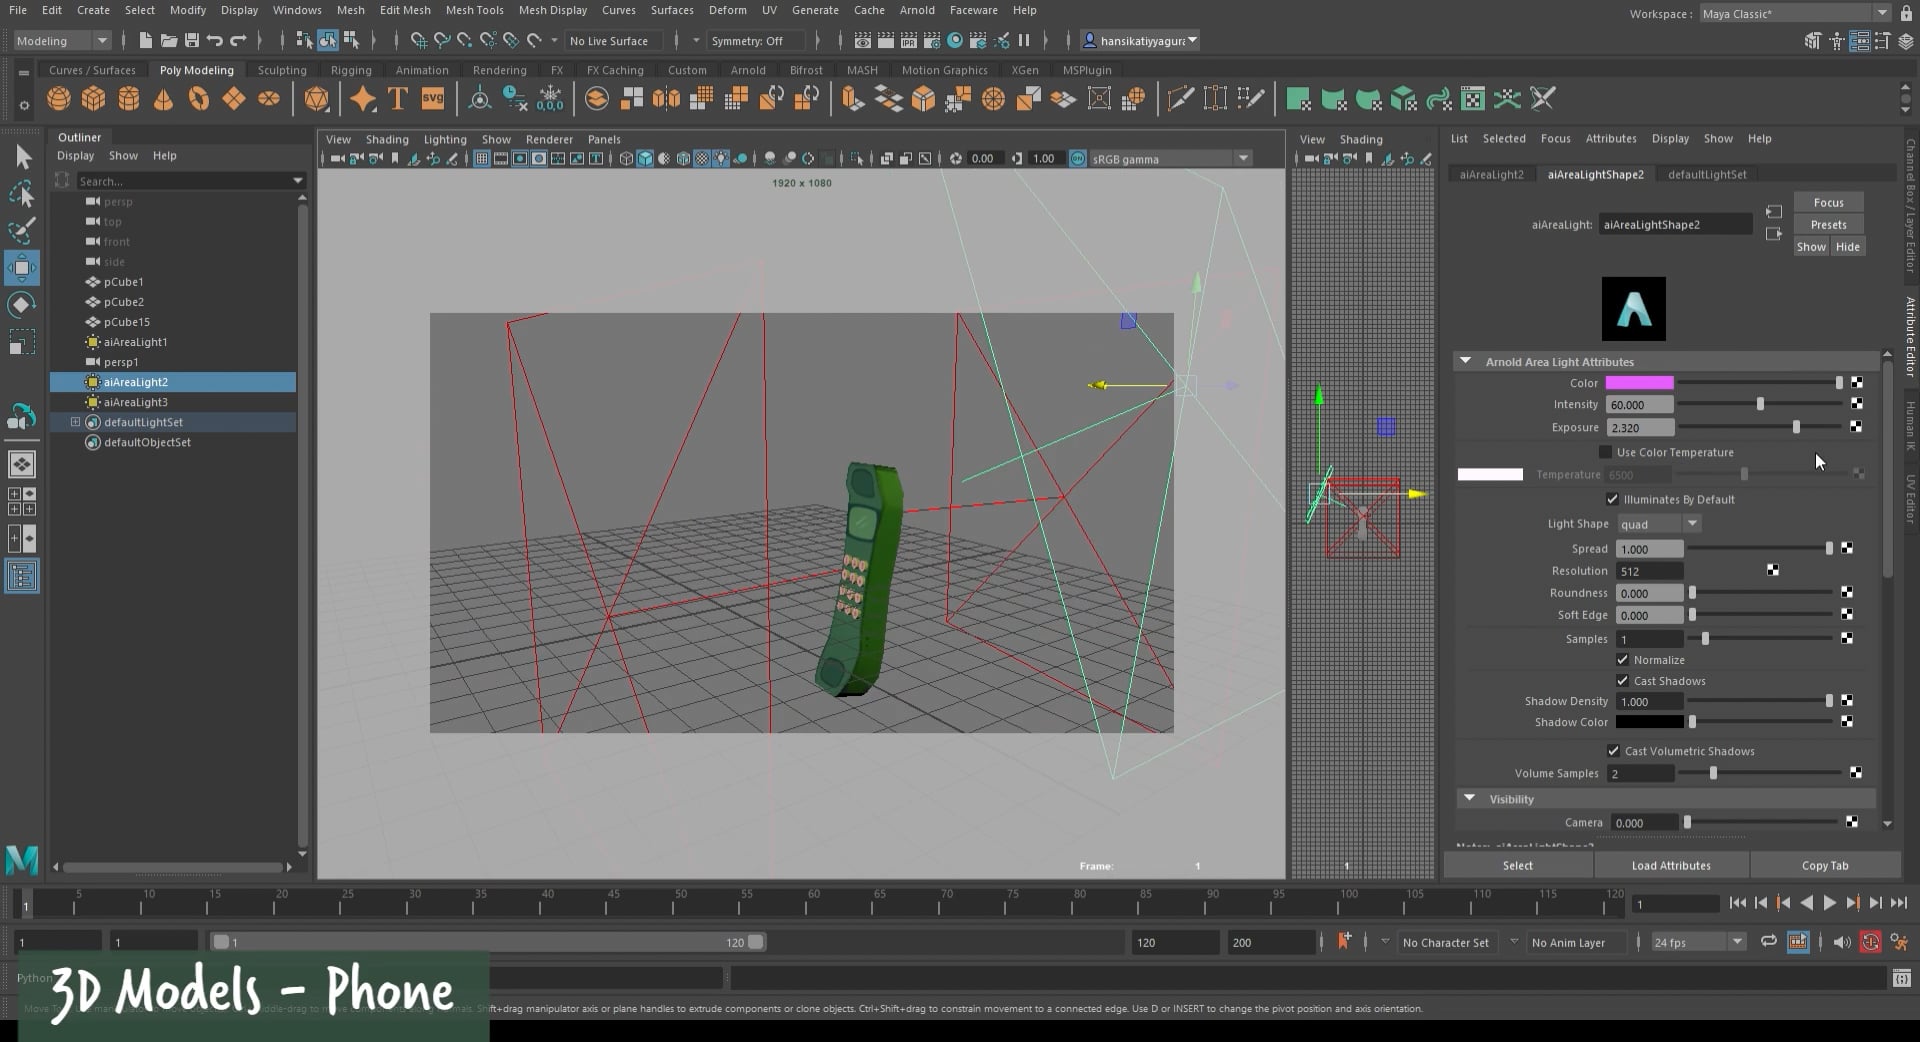Uncheck the Cast Shadows checkbox
The width and height of the screenshot is (1920, 1042).
(1622, 681)
